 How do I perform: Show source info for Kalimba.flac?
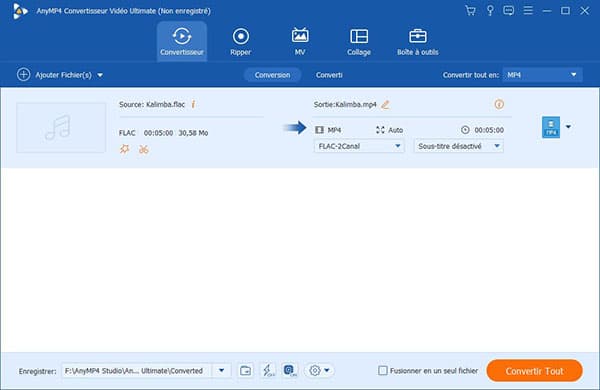click(193, 104)
